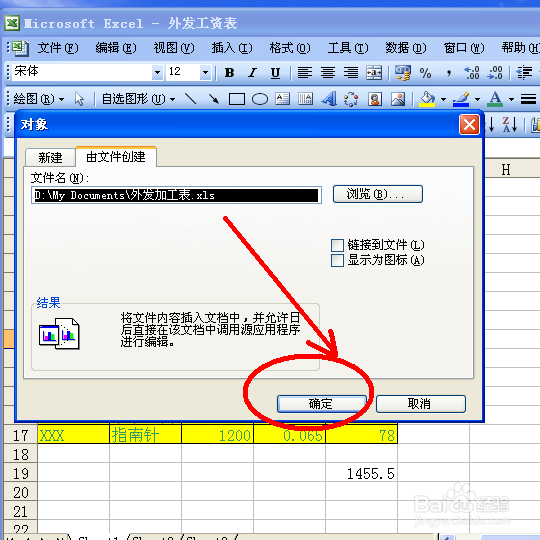Select the 由文件创建 tab

[x=116, y=157]
